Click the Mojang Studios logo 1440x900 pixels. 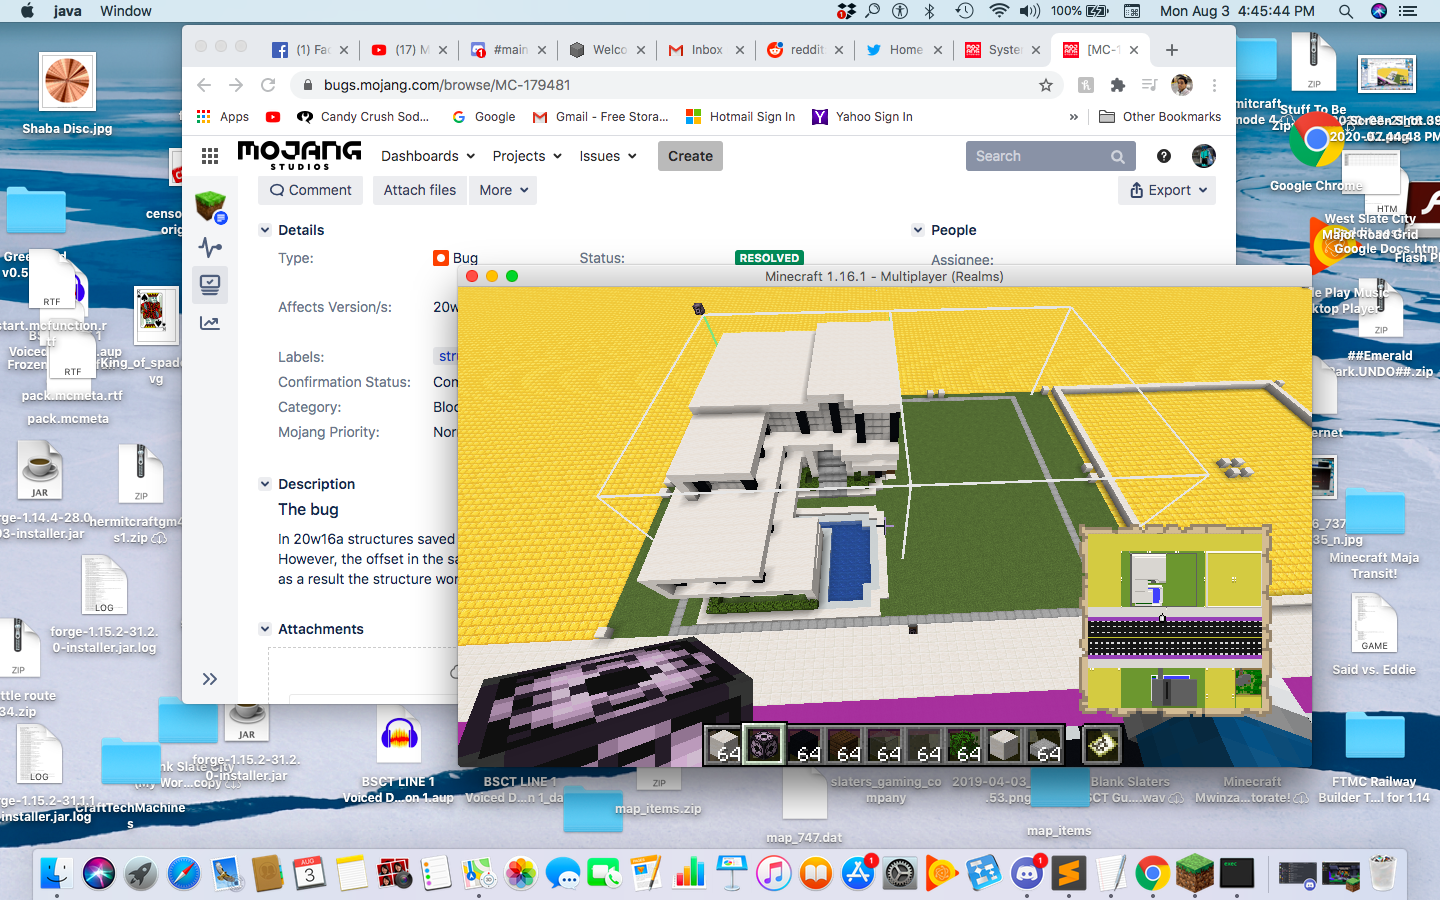point(299,155)
